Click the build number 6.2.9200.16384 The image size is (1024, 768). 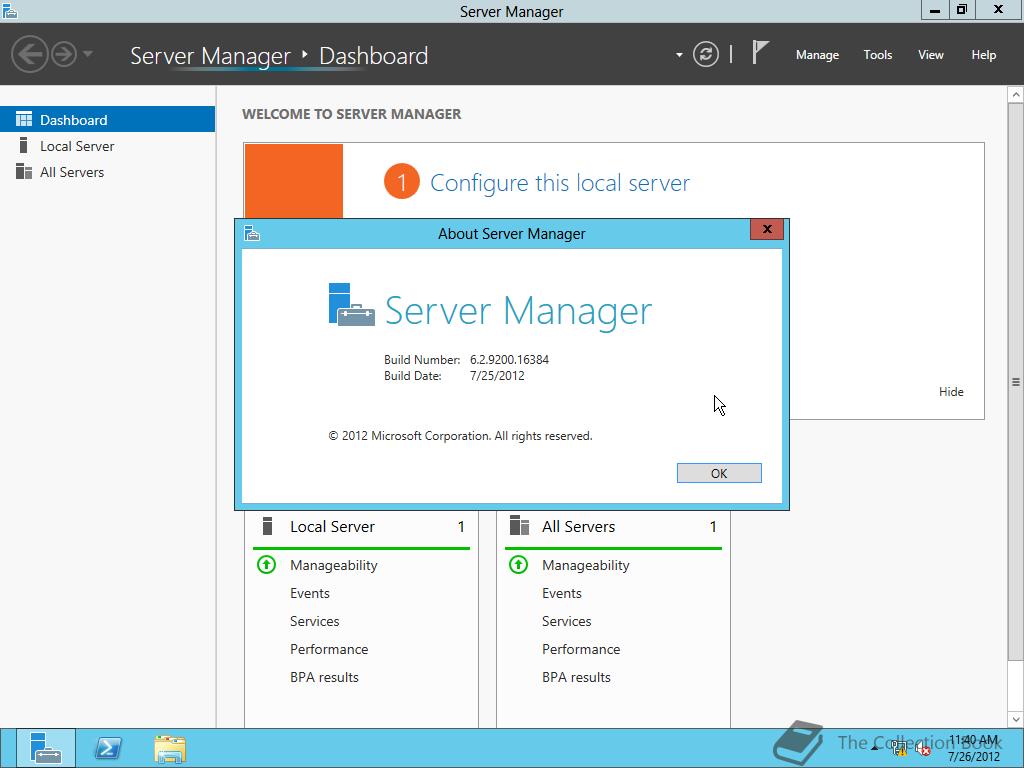tap(509, 359)
